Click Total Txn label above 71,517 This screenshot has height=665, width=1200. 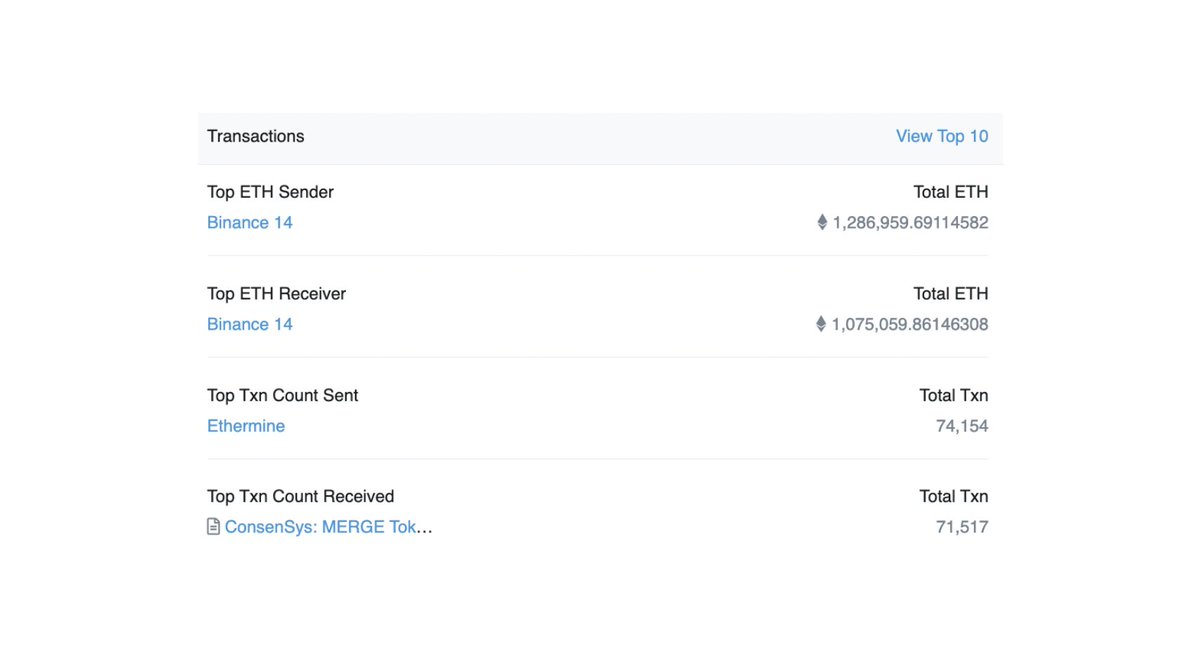[954, 496]
